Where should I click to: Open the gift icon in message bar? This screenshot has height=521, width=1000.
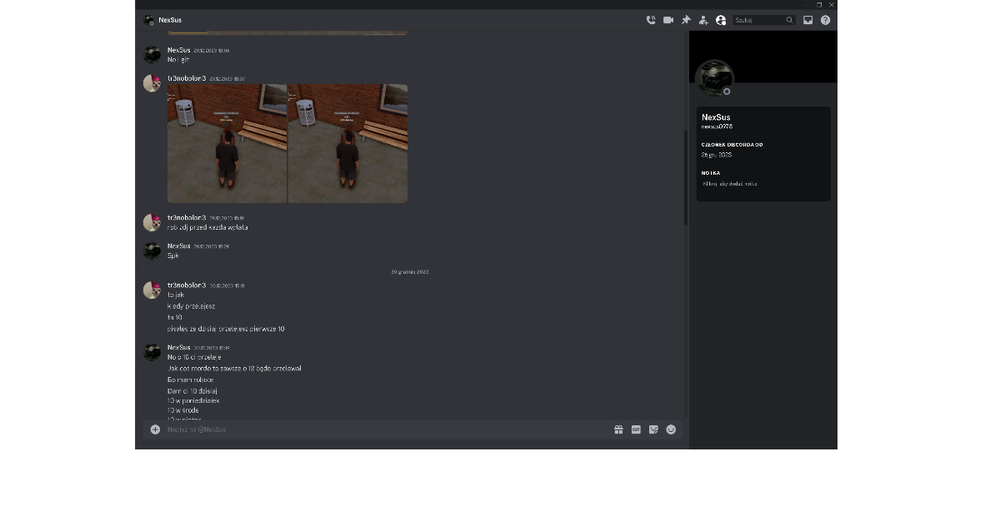coord(619,429)
